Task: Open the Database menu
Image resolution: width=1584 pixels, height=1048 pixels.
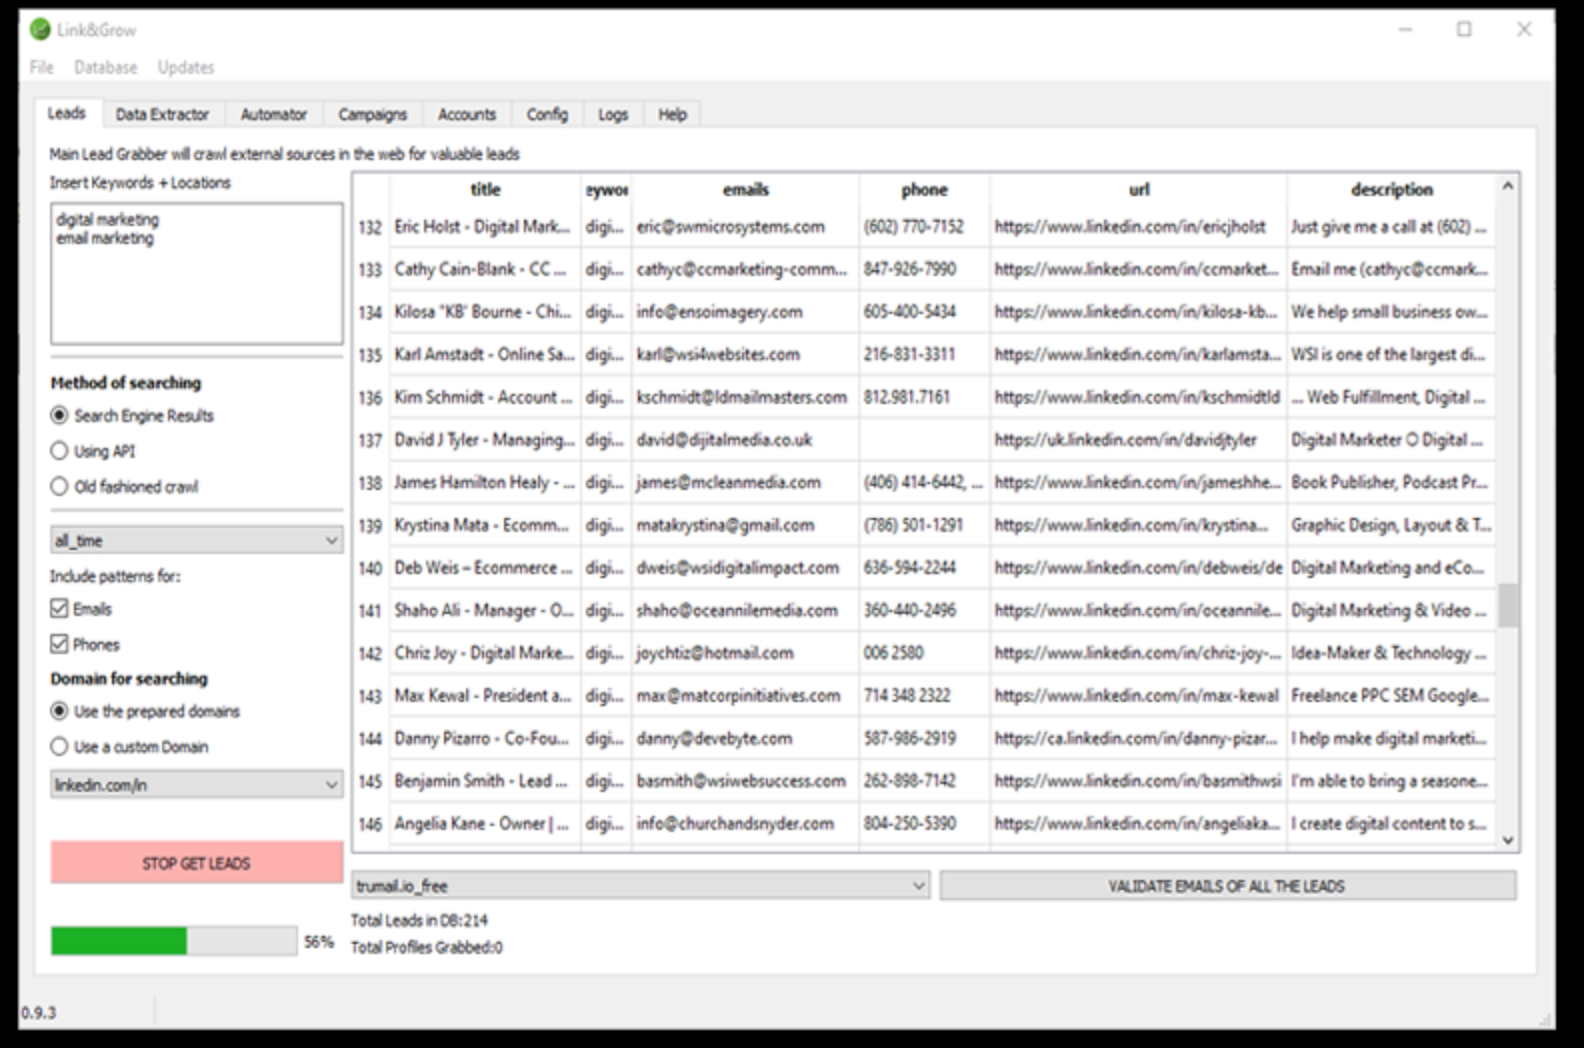Action: pyautogui.click(x=105, y=67)
